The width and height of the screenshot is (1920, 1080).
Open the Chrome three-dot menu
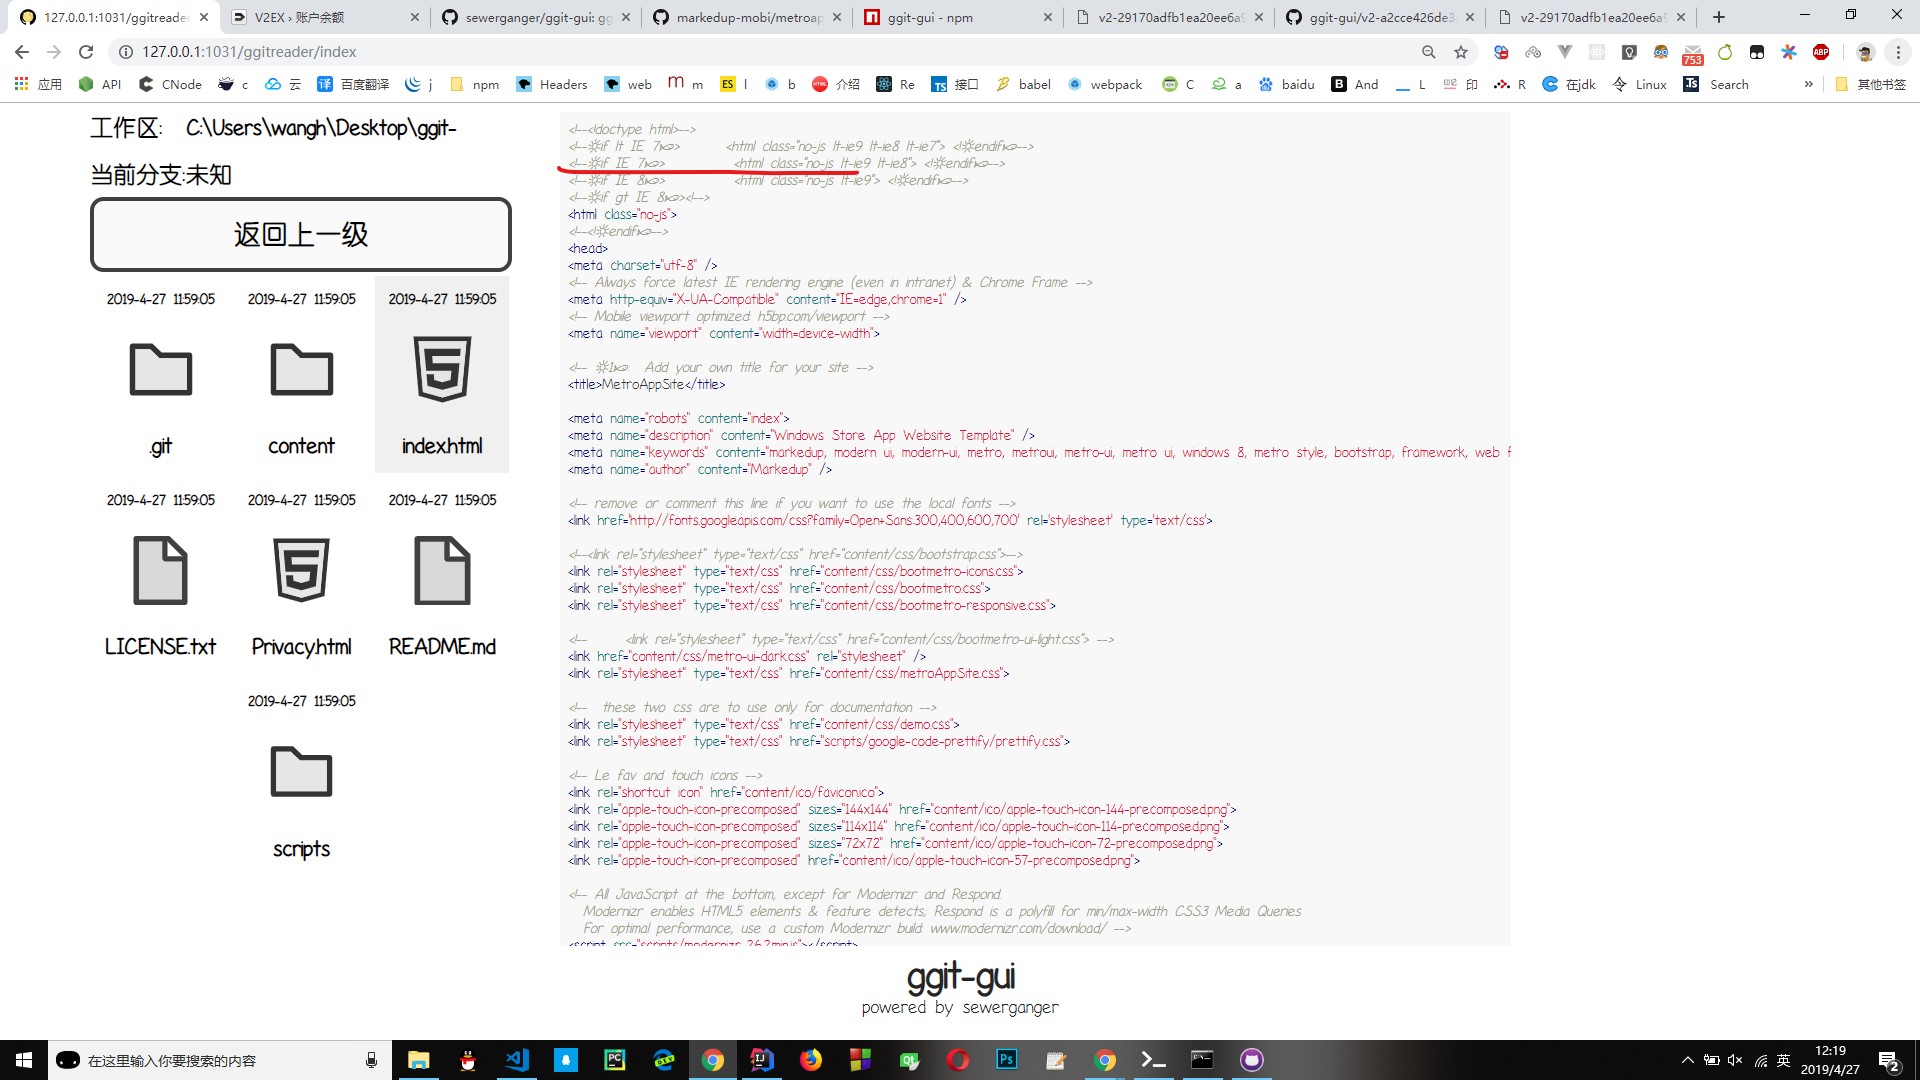[x=1898, y=52]
